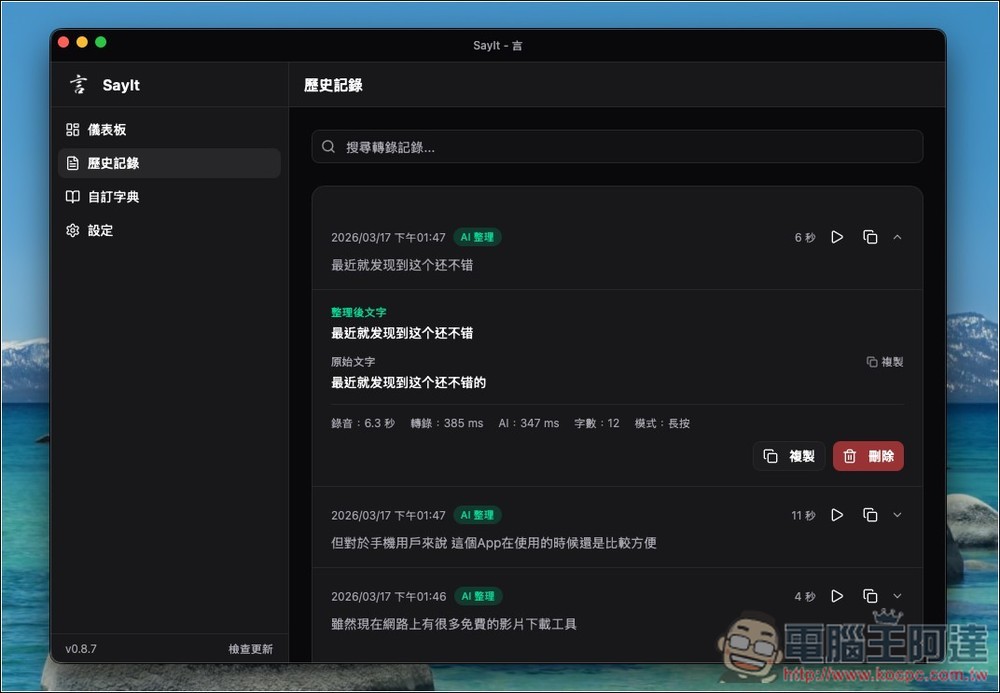
Task: Click the copy icon on the 4秒 entry
Action: pos(869,596)
